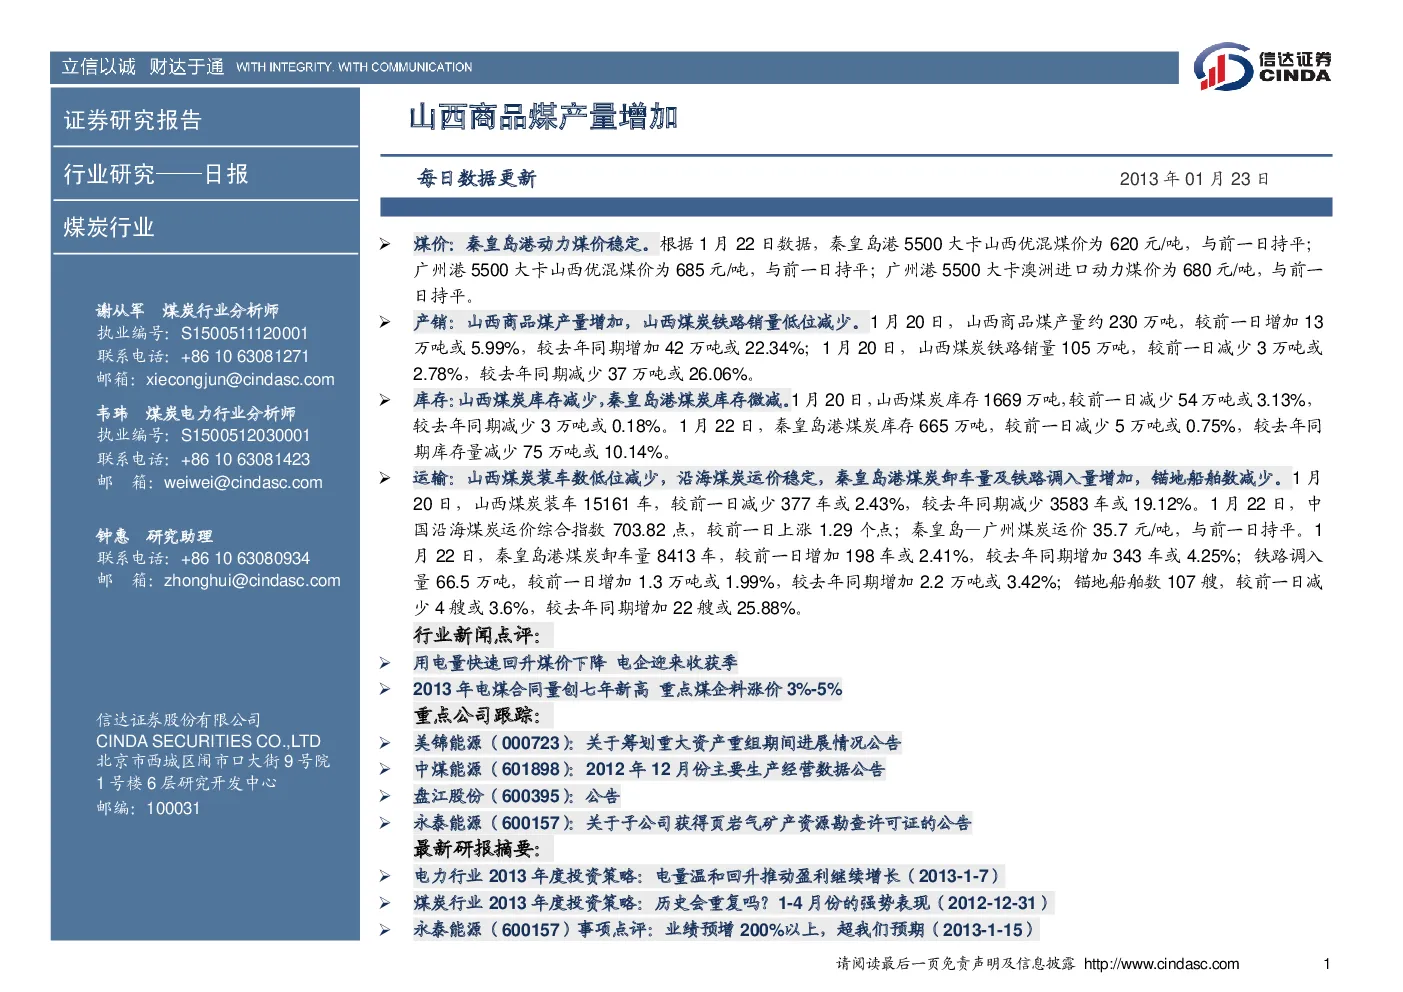Viewport: 1403px width, 992px height.
Task: Click the arrow bullet beside 煤价
Action: click(x=385, y=244)
